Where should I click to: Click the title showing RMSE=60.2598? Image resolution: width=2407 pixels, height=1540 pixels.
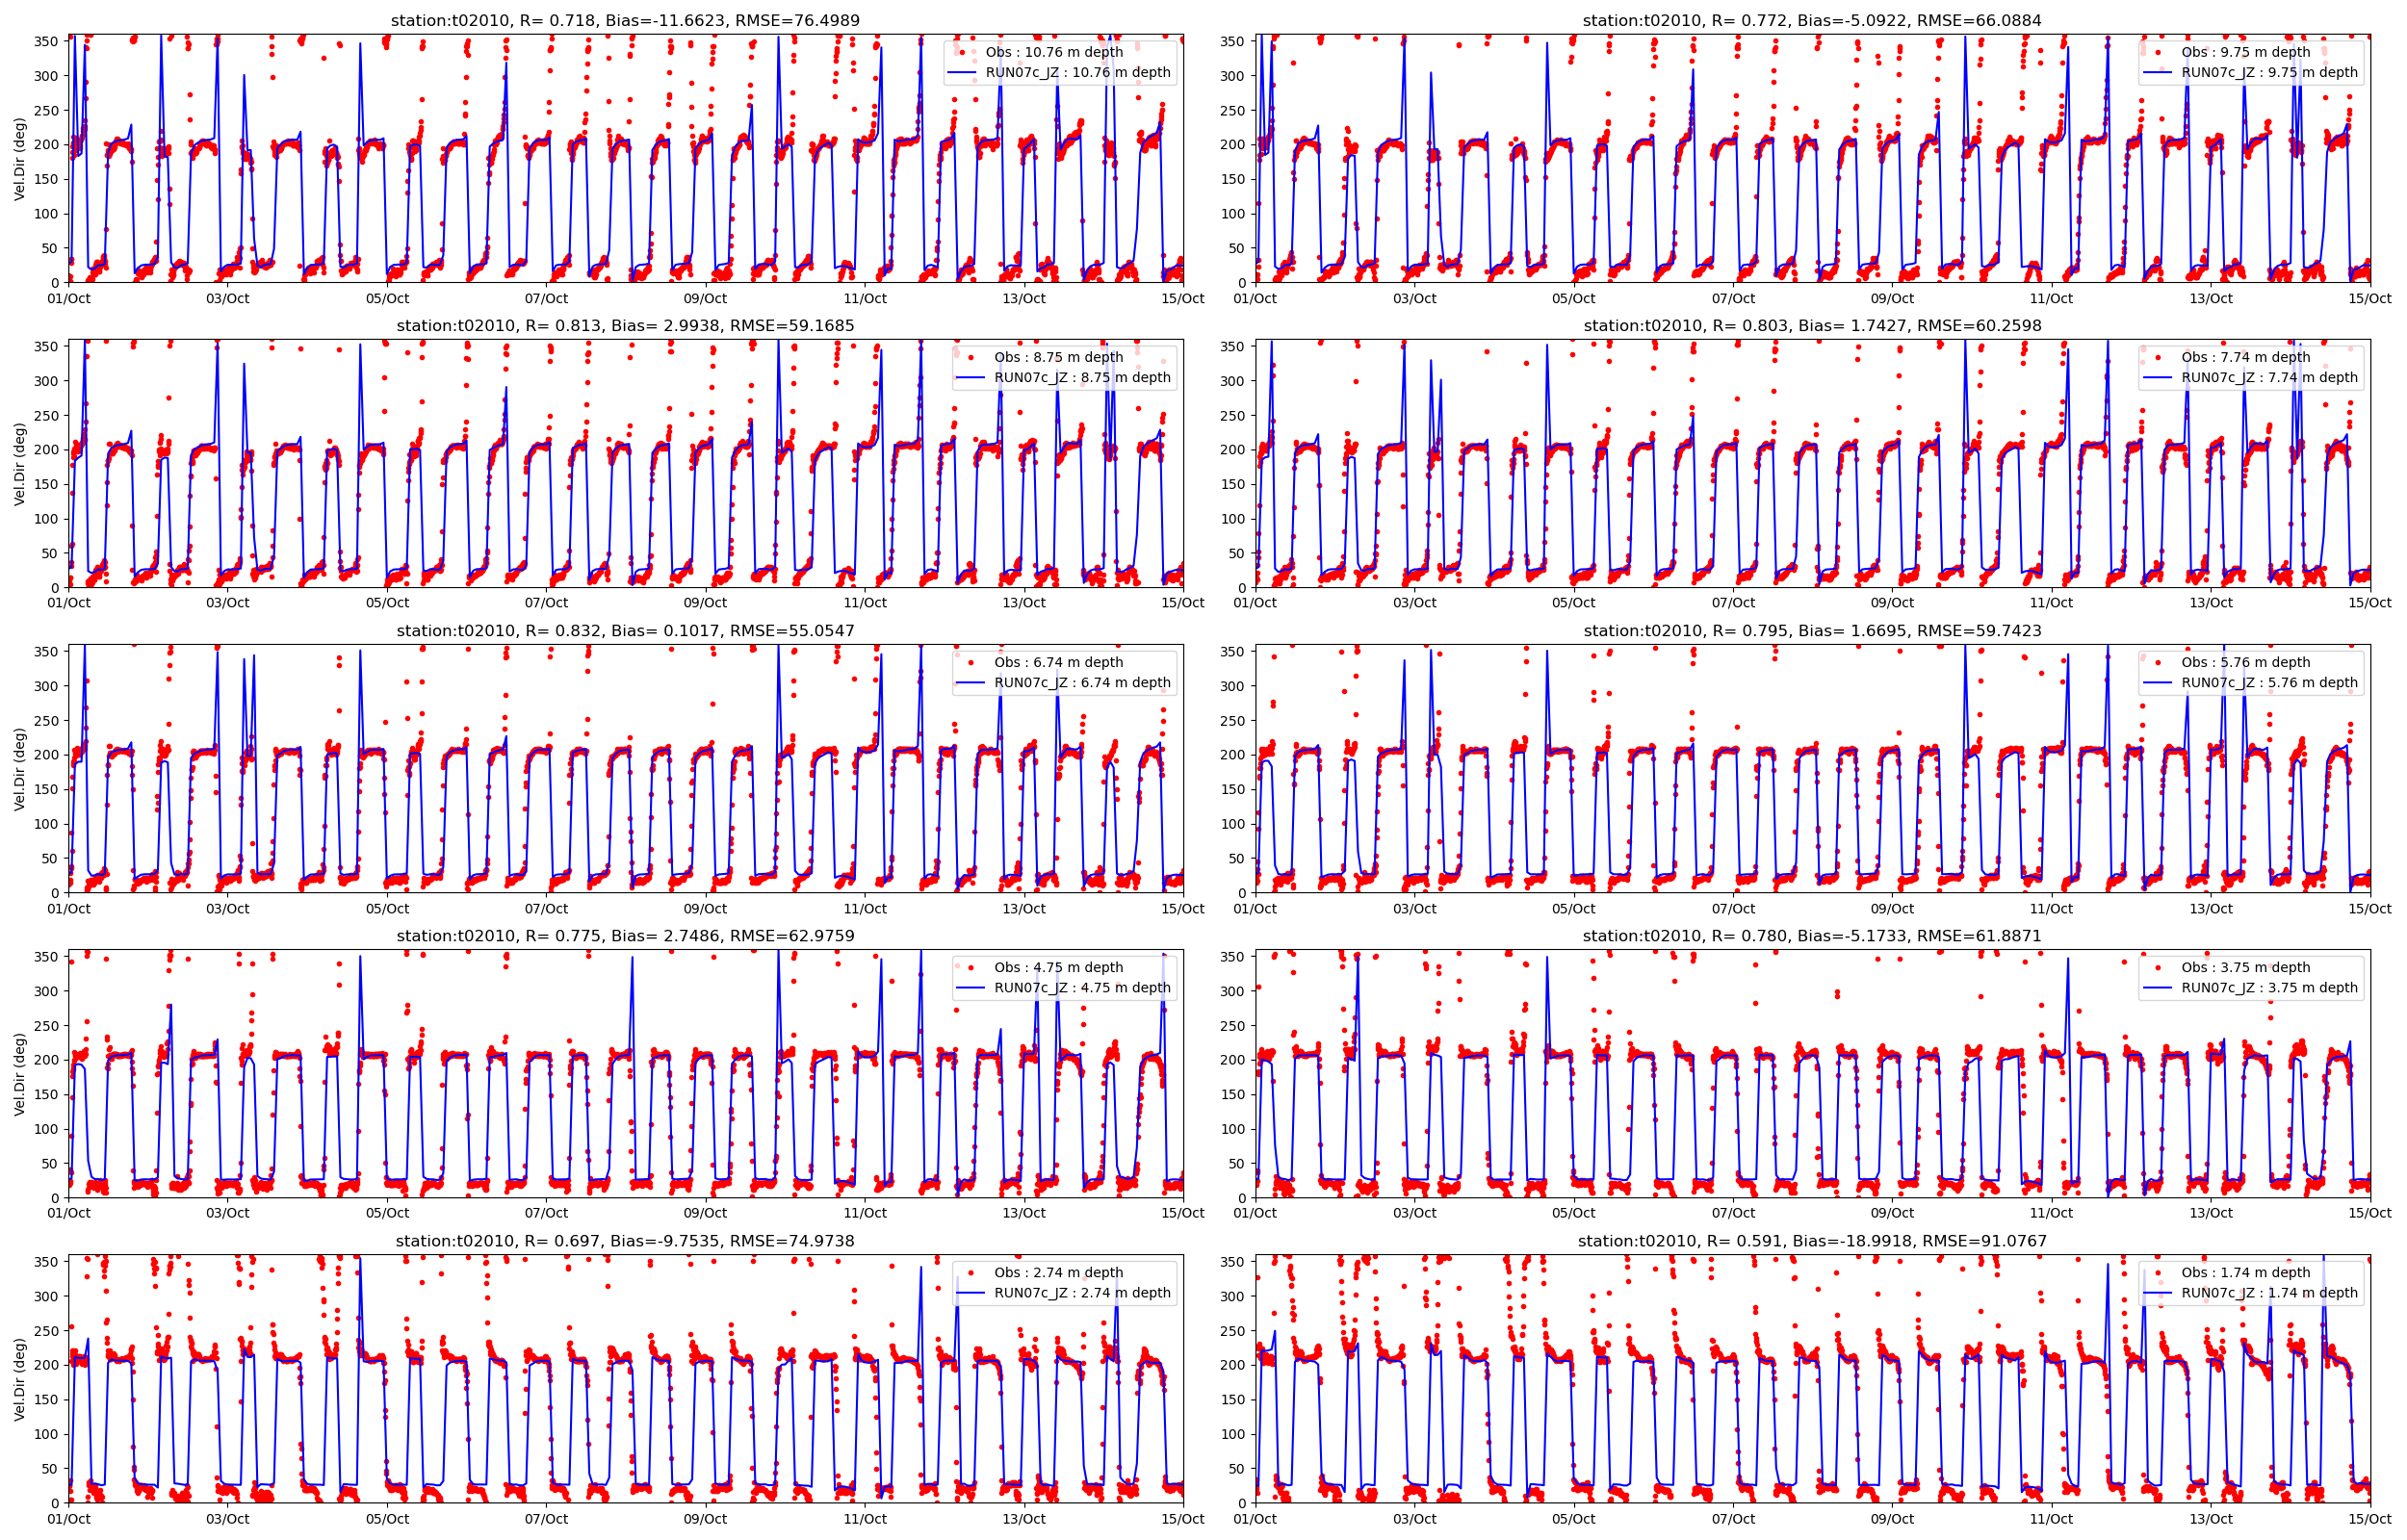point(1812,326)
